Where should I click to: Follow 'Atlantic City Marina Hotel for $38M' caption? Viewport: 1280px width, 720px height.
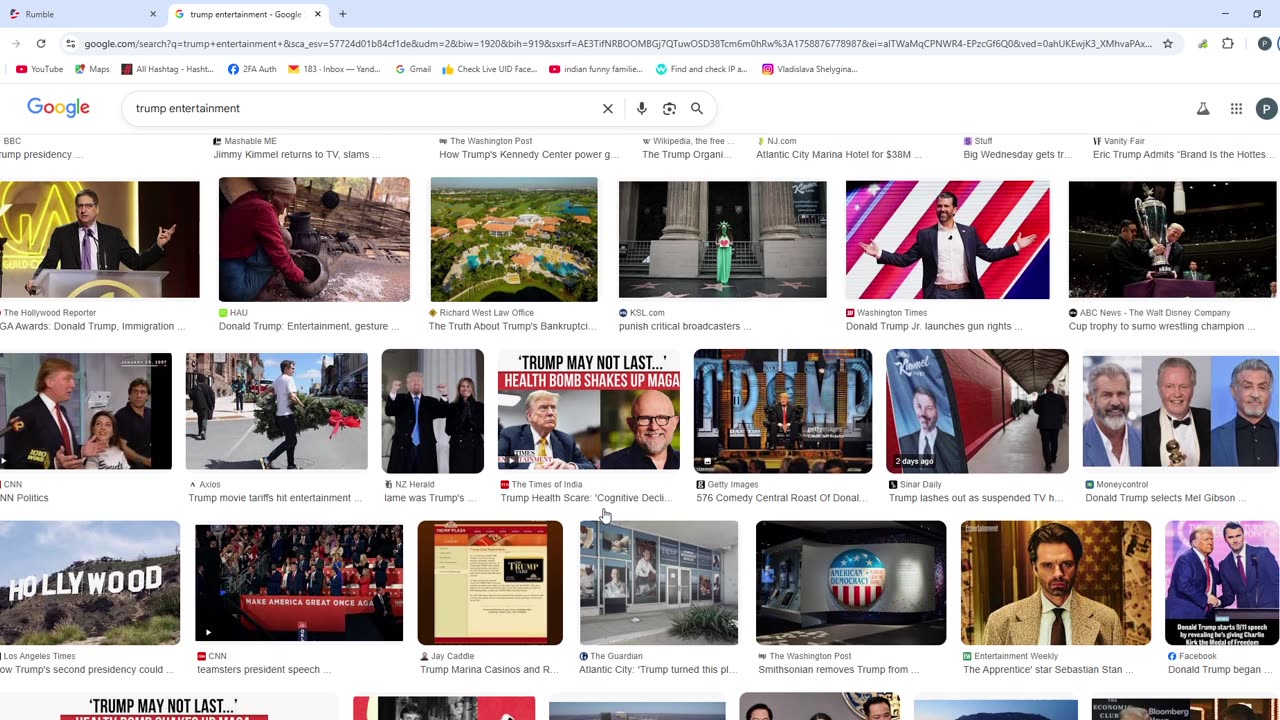click(x=839, y=155)
